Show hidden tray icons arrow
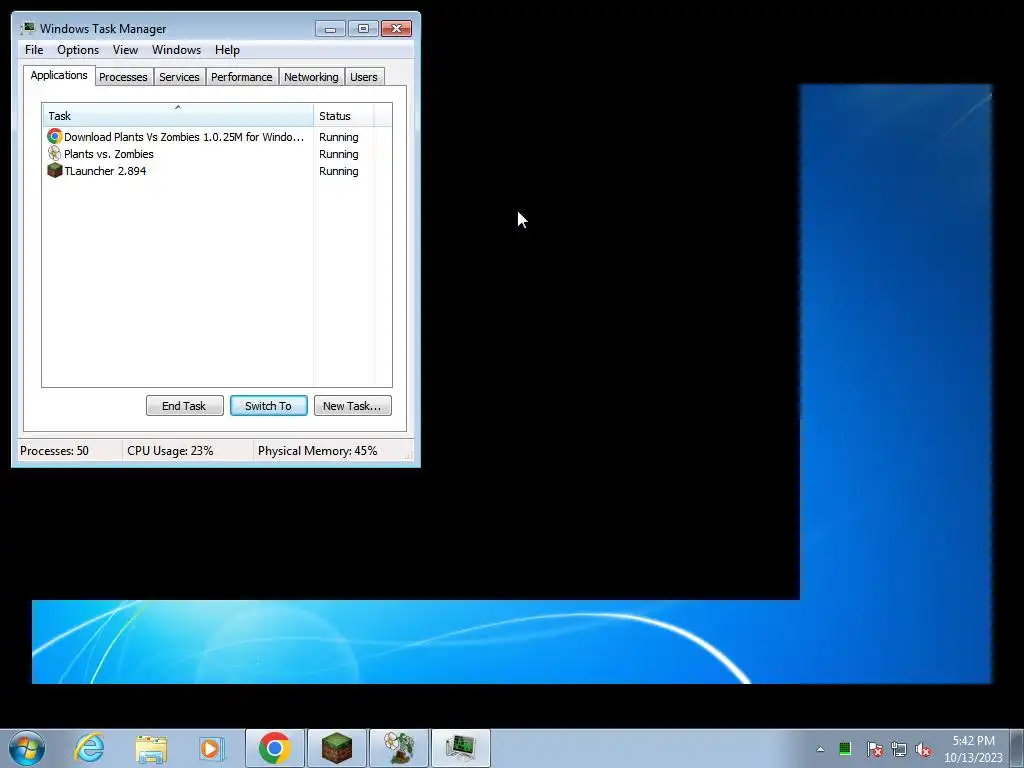The height and width of the screenshot is (768, 1024). (x=820, y=749)
